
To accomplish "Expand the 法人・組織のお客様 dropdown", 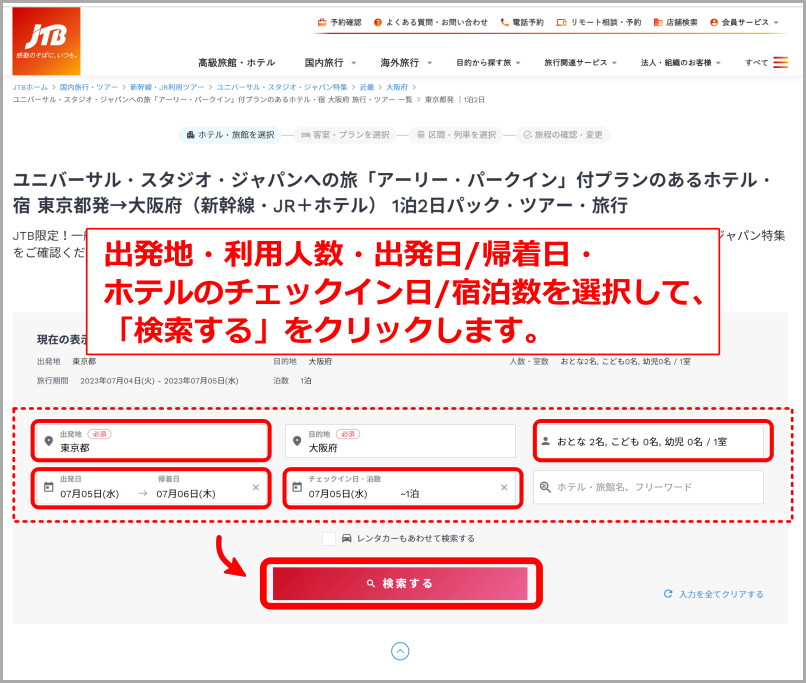I will pos(718,63).
